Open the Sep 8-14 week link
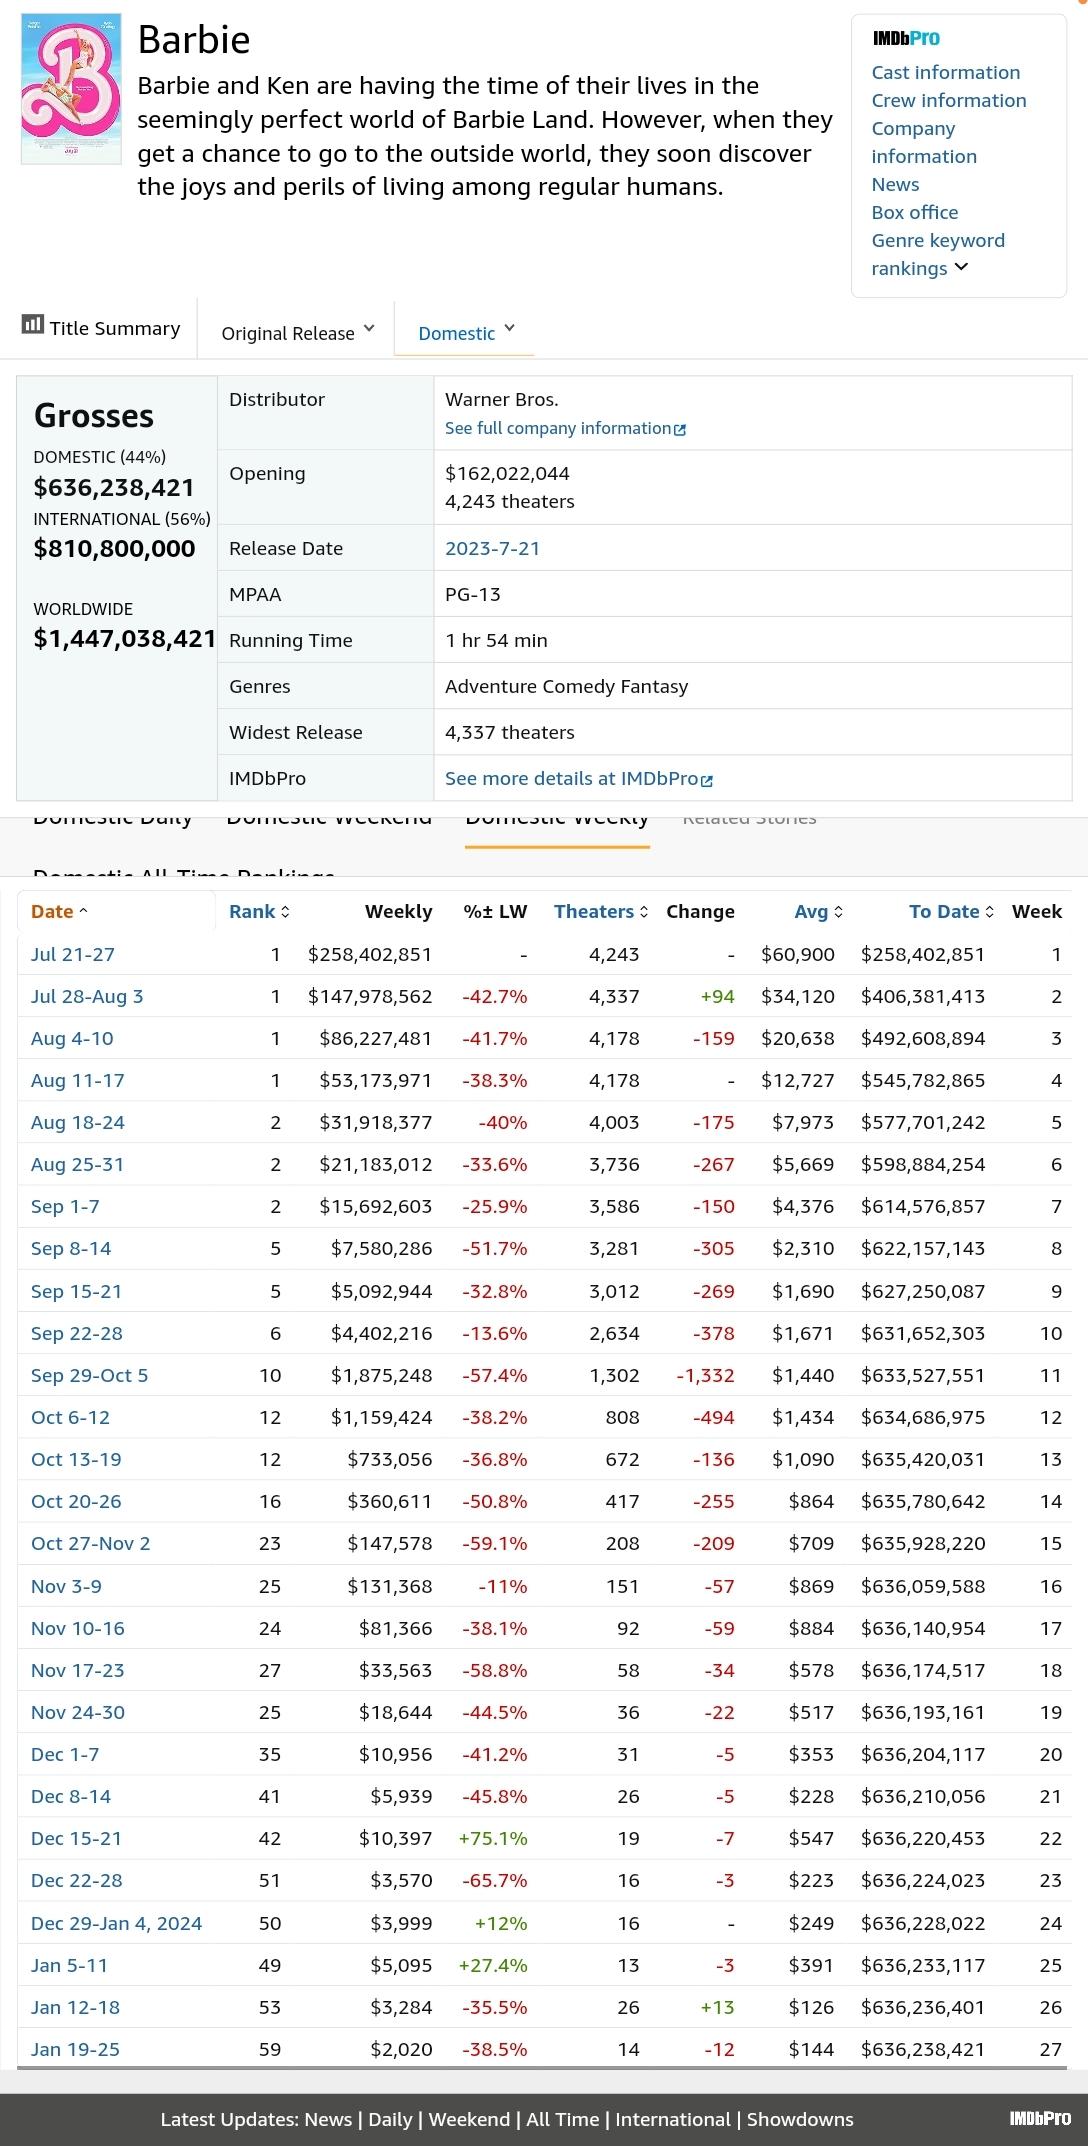 click(x=71, y=1248)
